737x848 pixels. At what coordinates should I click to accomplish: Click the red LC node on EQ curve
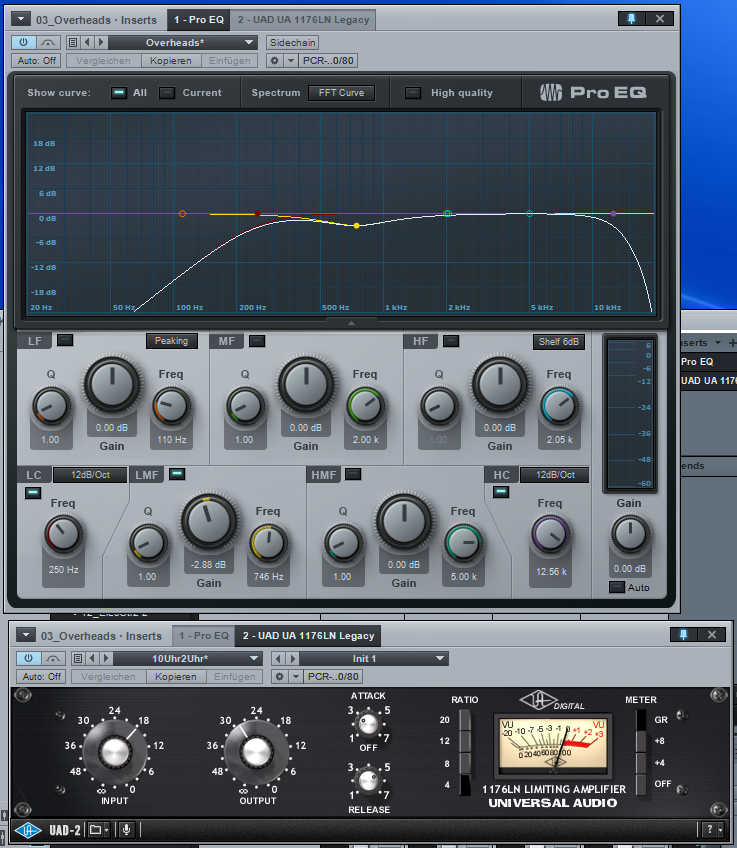click(257, 214)
